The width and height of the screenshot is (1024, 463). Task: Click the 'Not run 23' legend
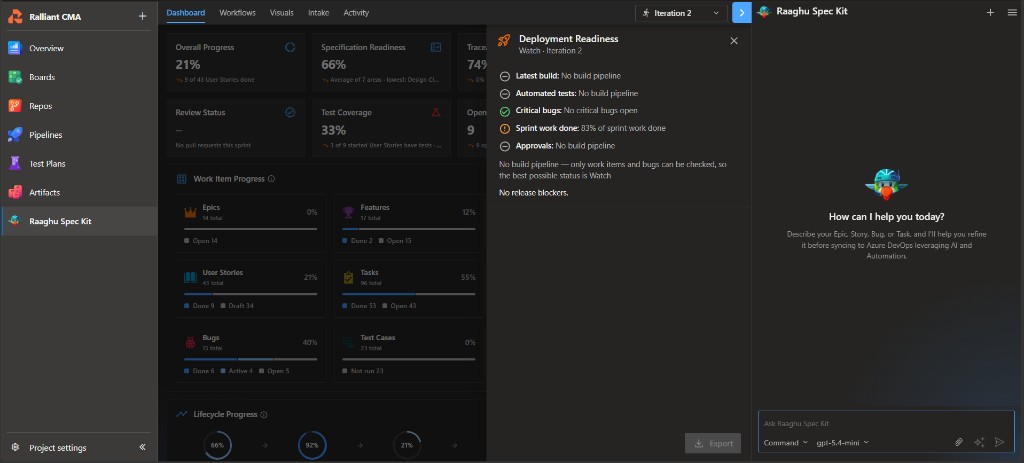[362, 371]
